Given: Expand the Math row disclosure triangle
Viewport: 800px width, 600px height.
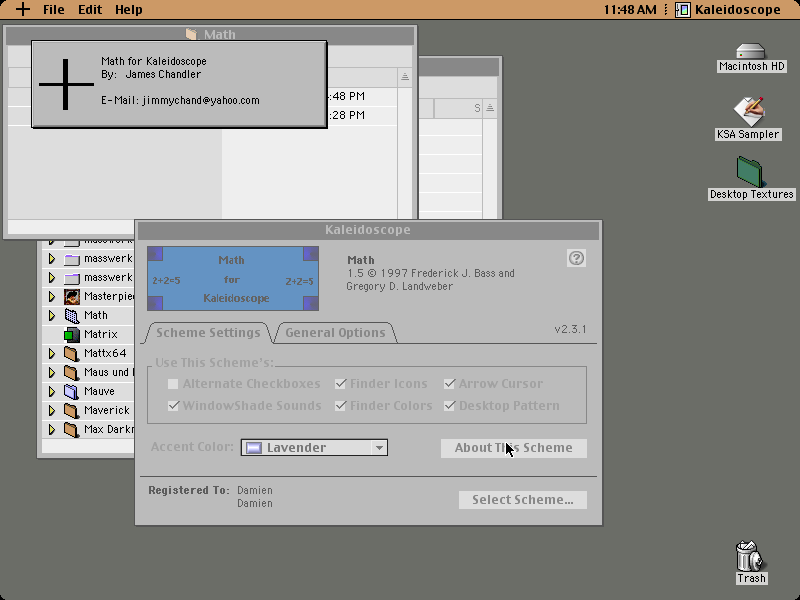Looking at the screenshot, I should (x=52, y=315).
